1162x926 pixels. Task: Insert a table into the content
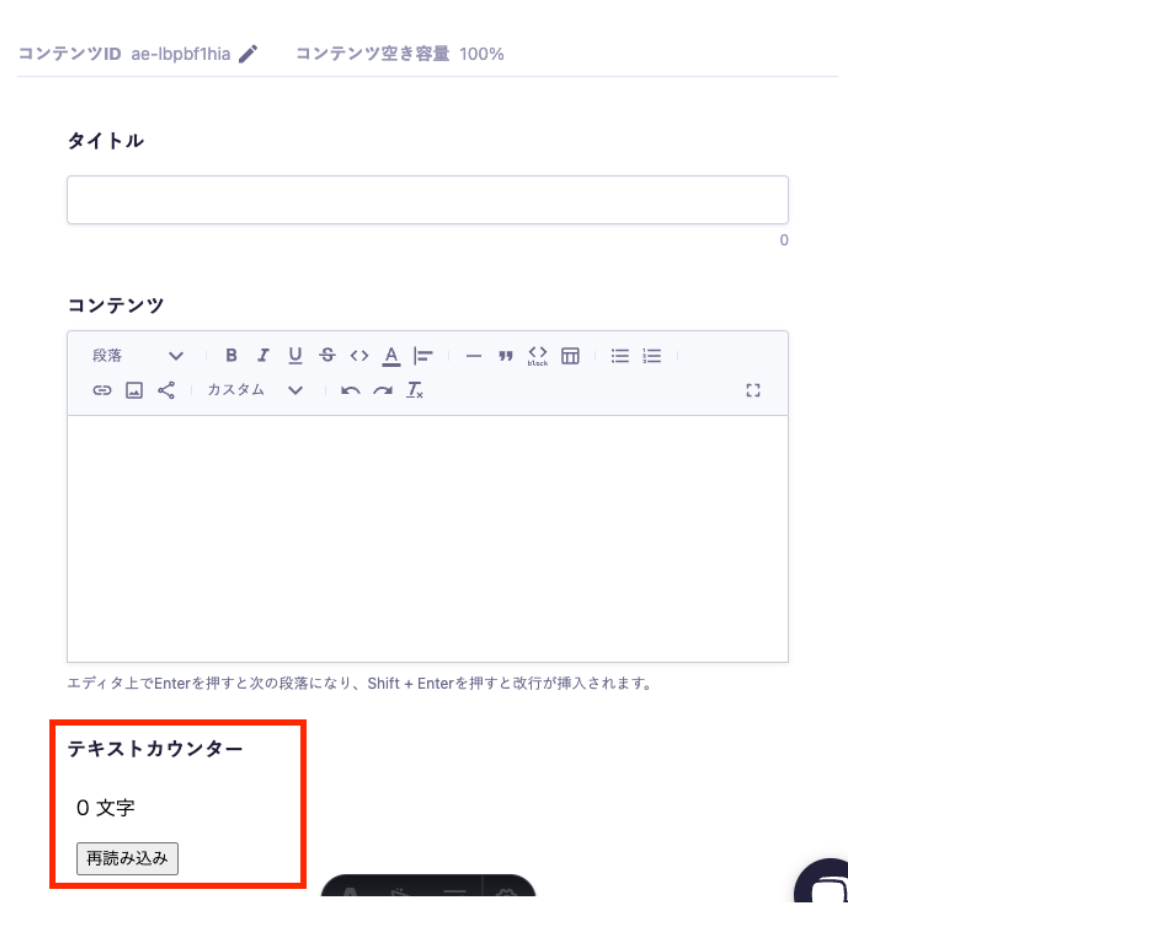(x=570, y=356)
